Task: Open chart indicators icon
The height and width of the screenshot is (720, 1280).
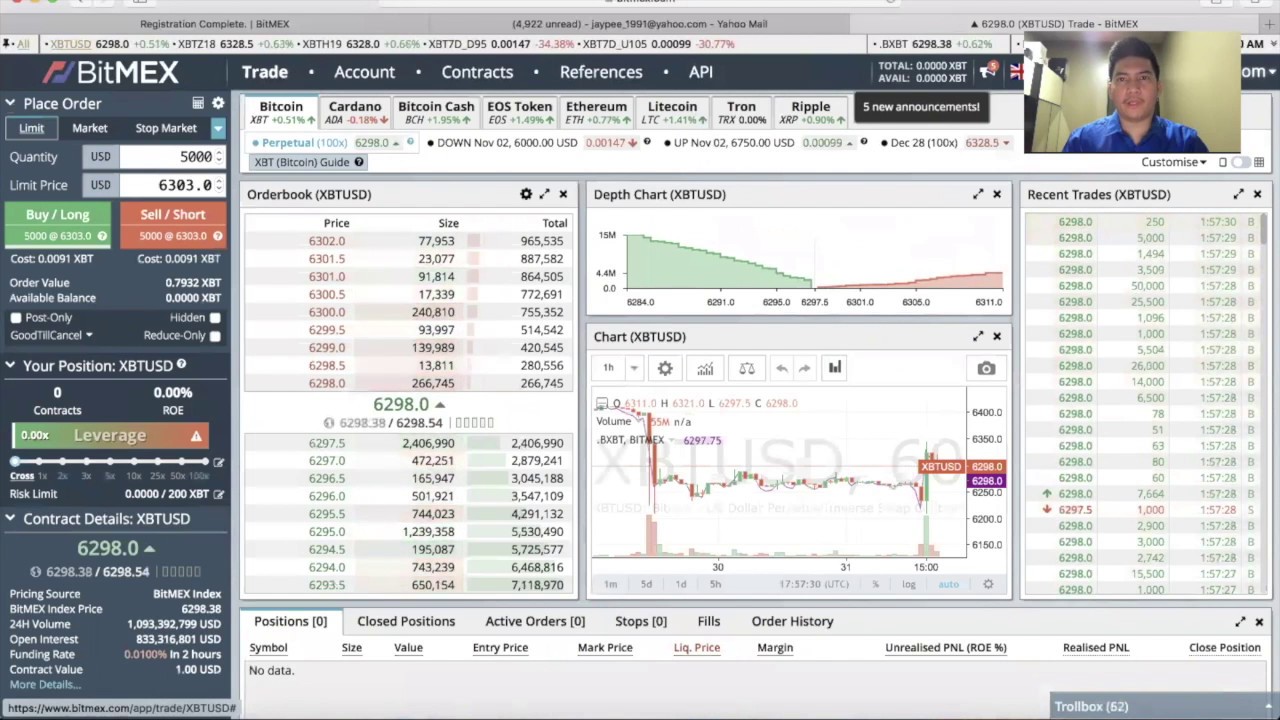Action: [x=705, y=368]
